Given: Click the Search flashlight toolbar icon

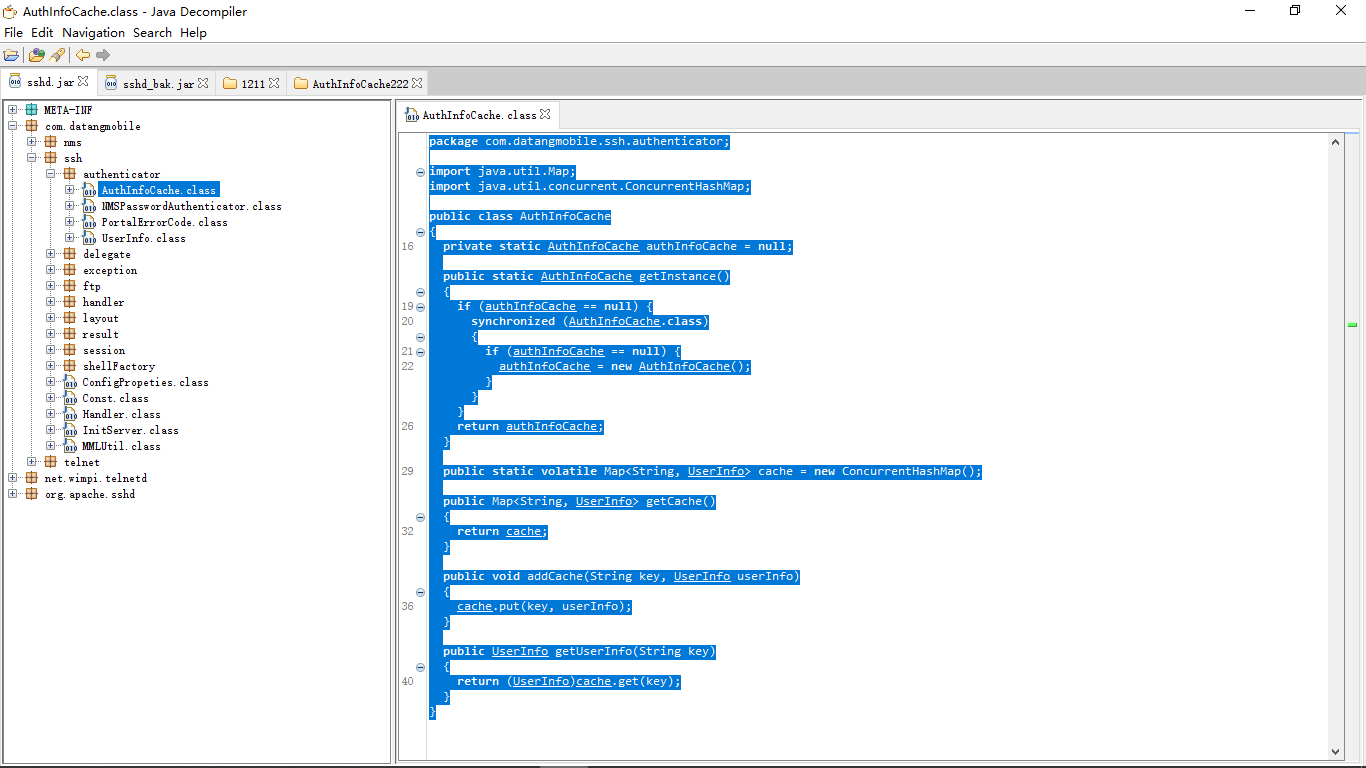Looking at the screenshot, I should (57, 55).
